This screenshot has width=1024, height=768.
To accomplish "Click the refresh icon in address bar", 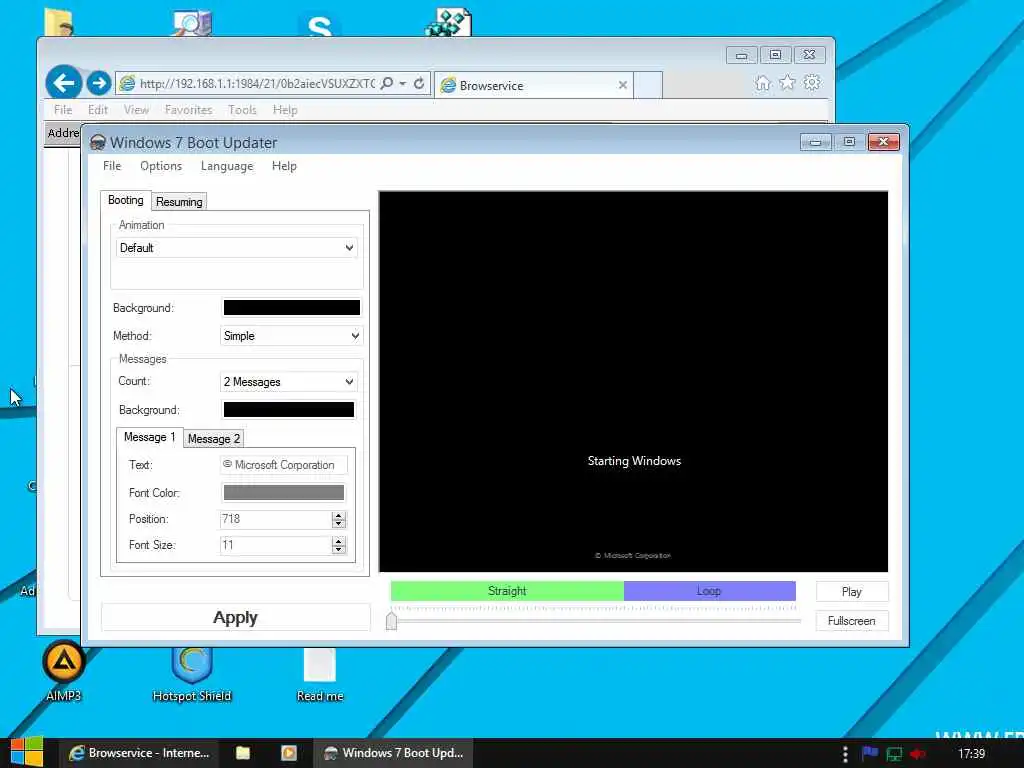I will (419, 84).
